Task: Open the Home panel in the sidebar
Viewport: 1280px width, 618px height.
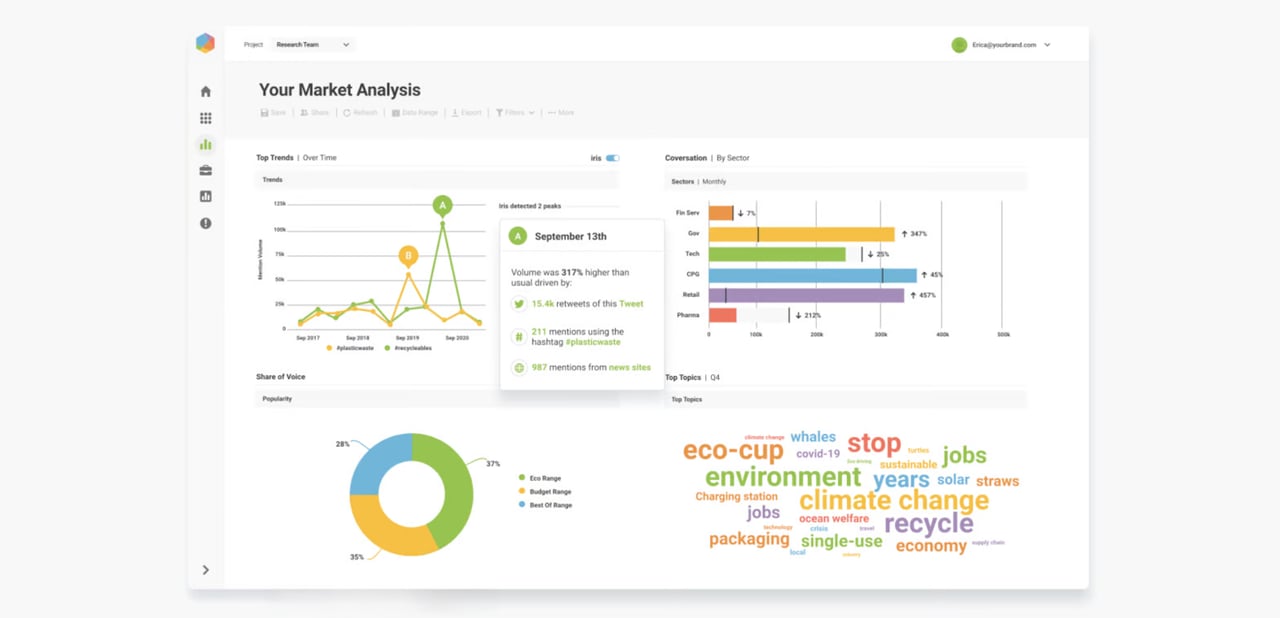Action: pyautogui.click(x=205, y=91)
